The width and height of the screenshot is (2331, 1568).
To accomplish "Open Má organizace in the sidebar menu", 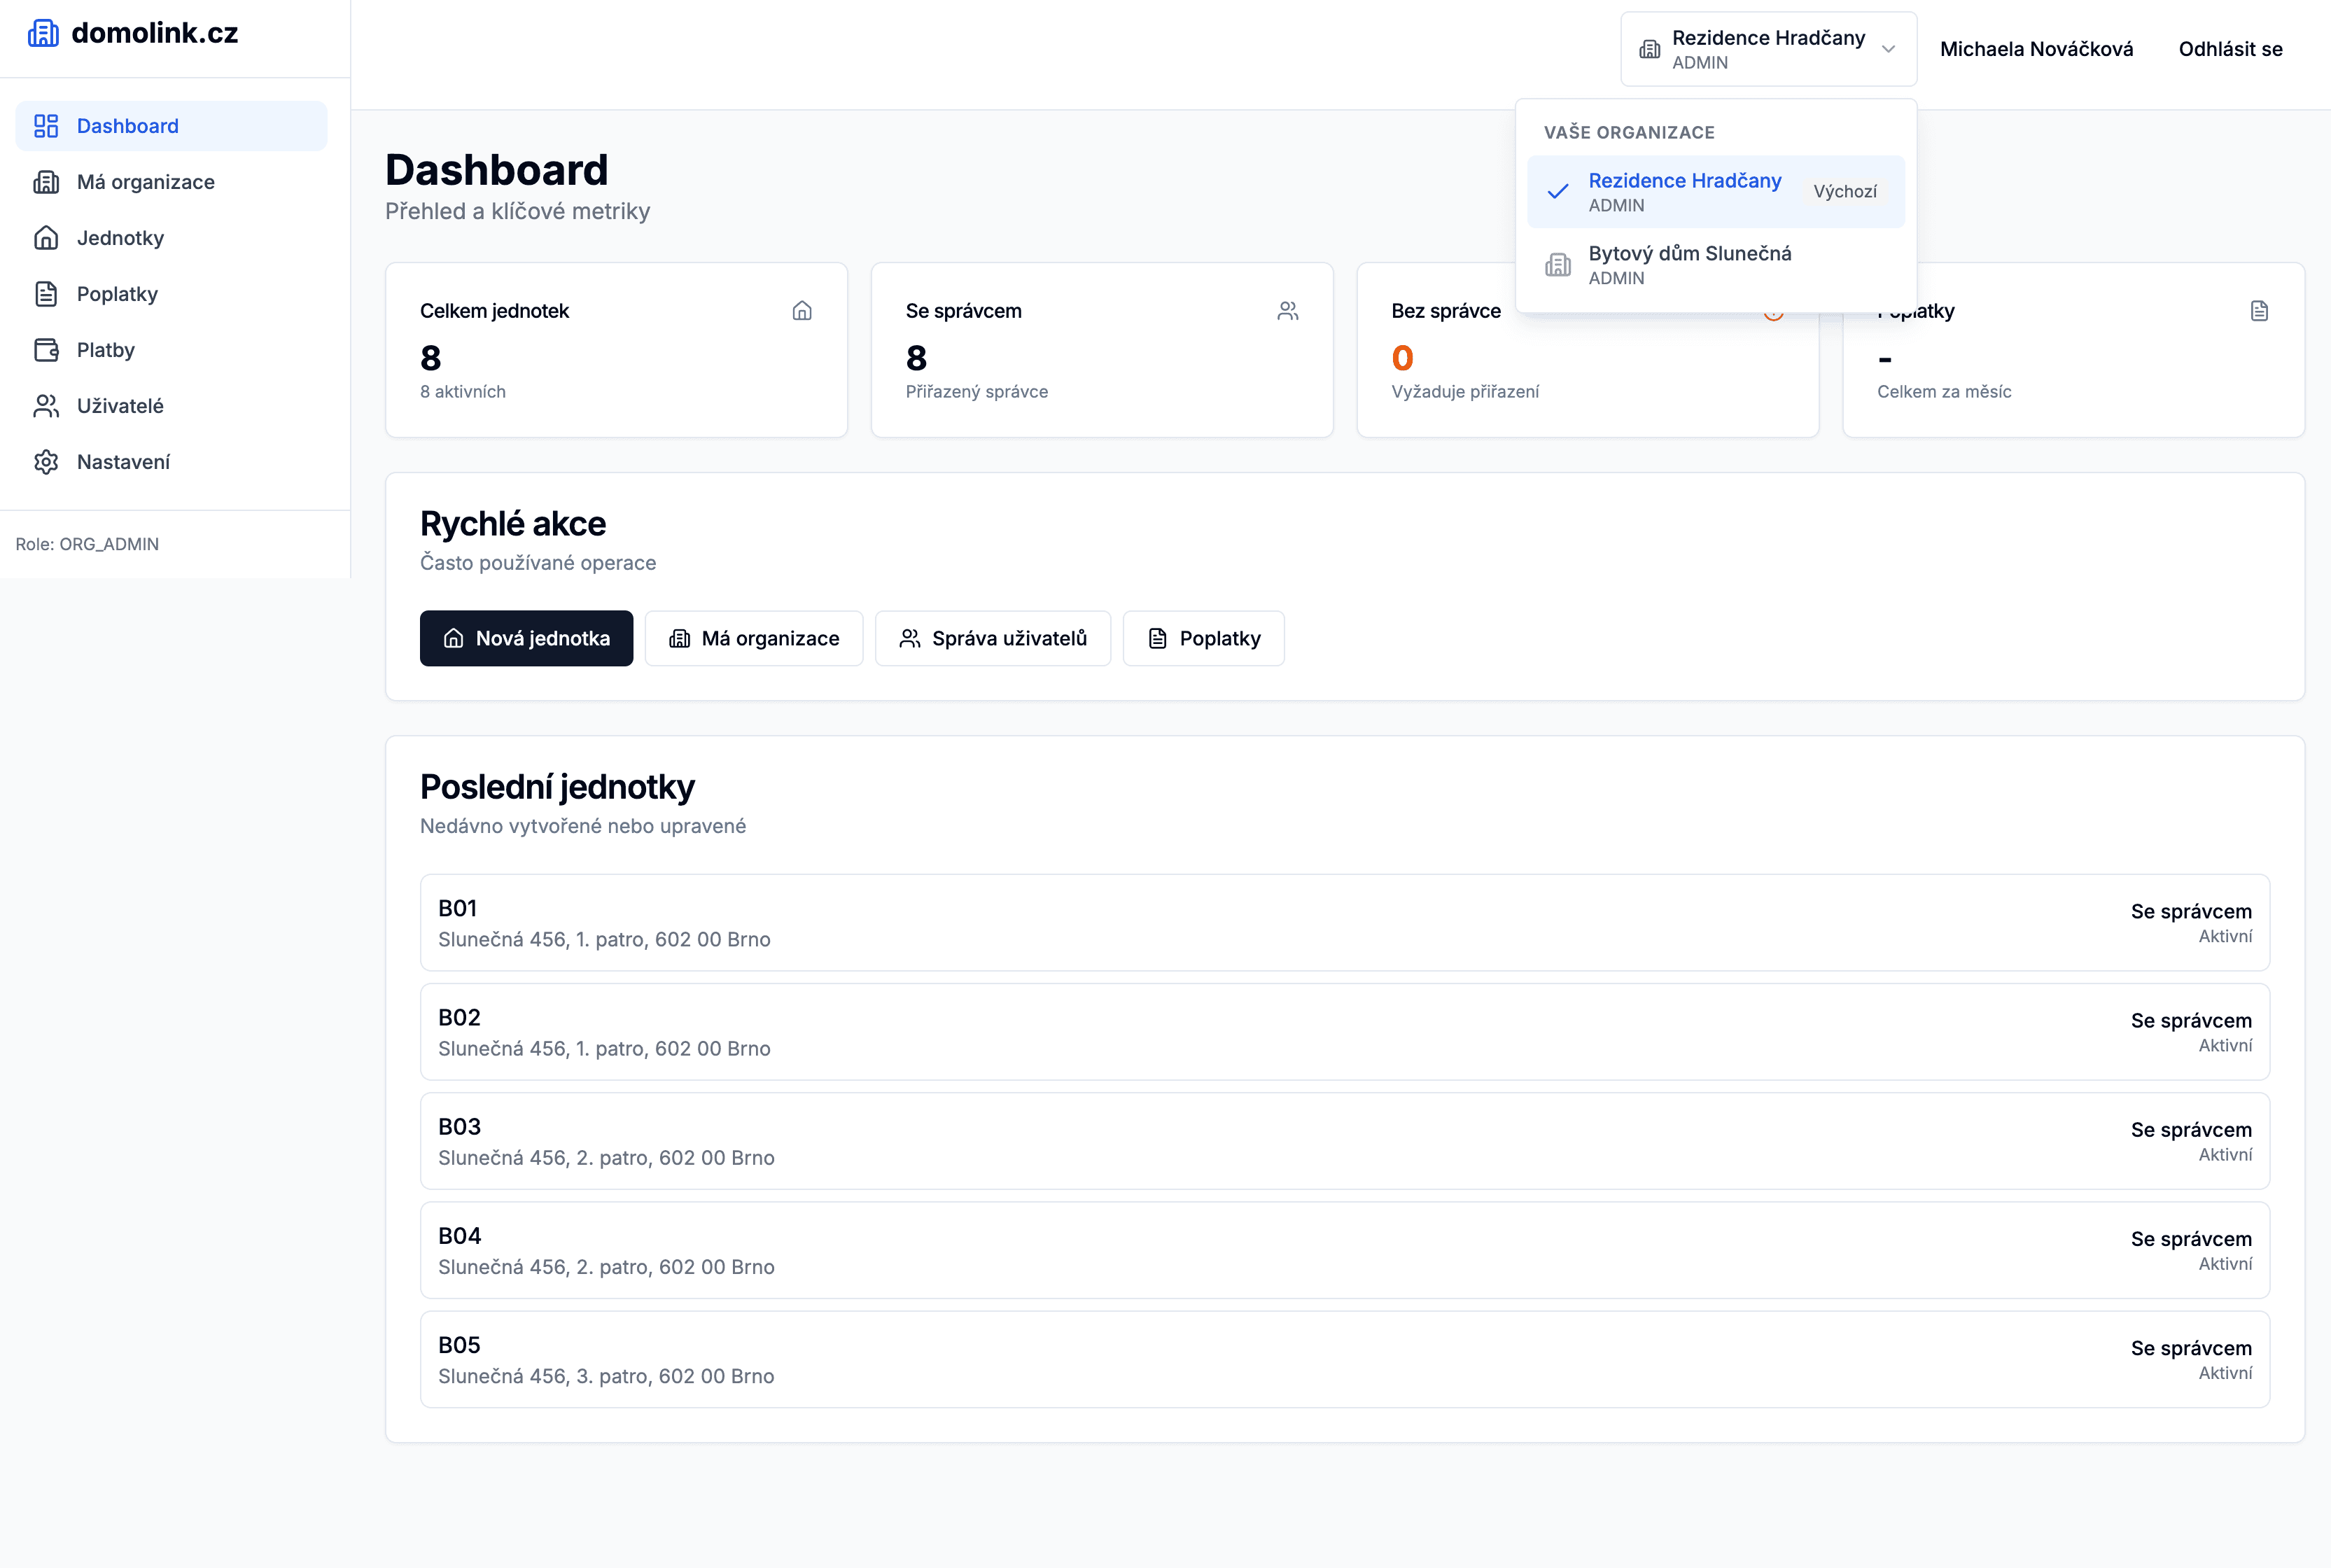I will click(x=146, y=182).
